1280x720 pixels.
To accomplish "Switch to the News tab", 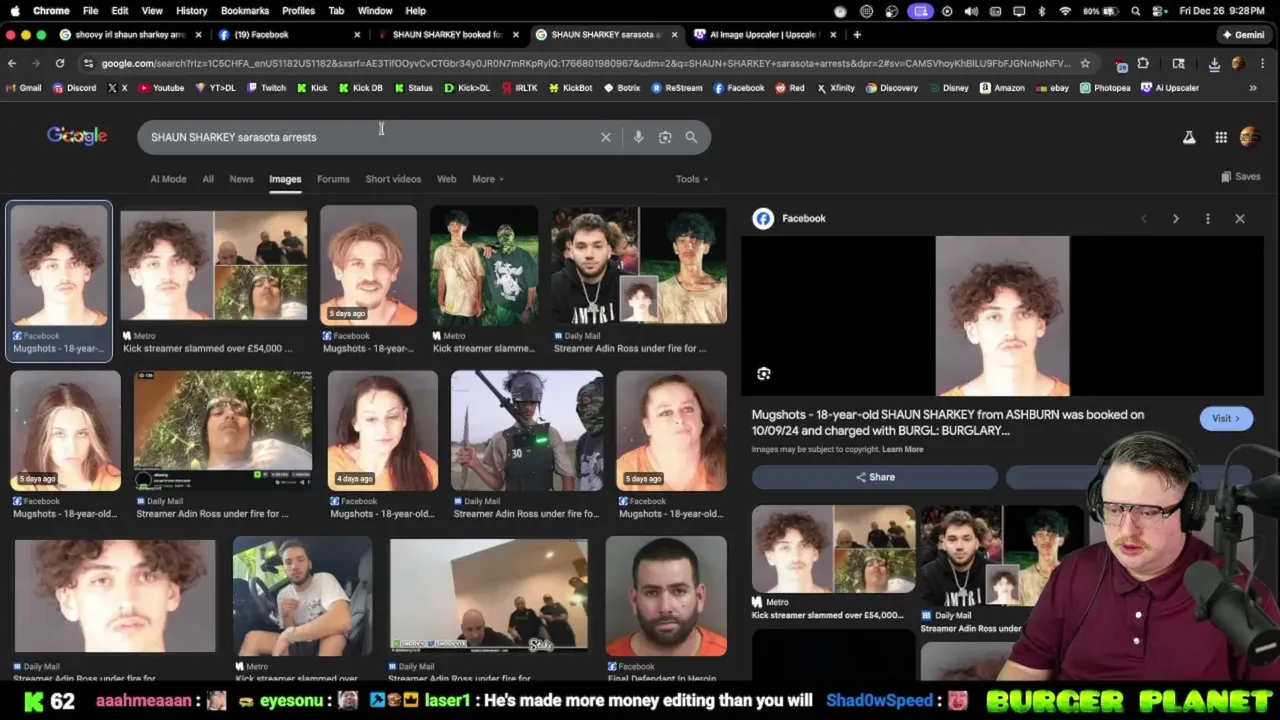I will point(242,179).
